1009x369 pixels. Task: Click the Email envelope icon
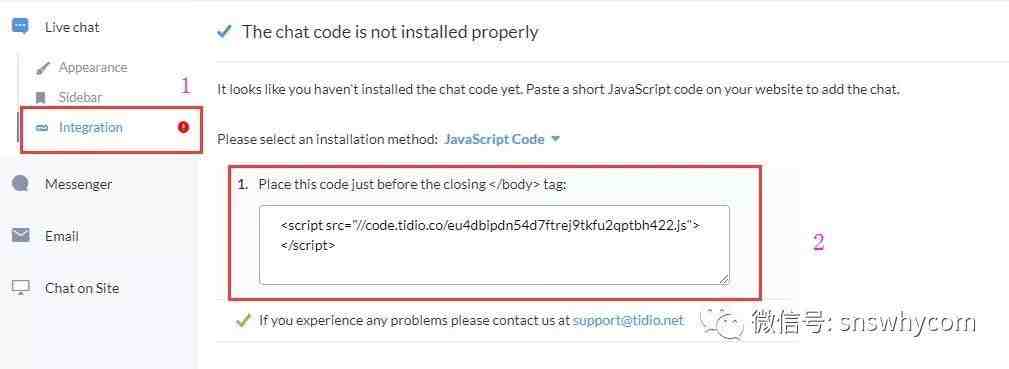(21, 236)
